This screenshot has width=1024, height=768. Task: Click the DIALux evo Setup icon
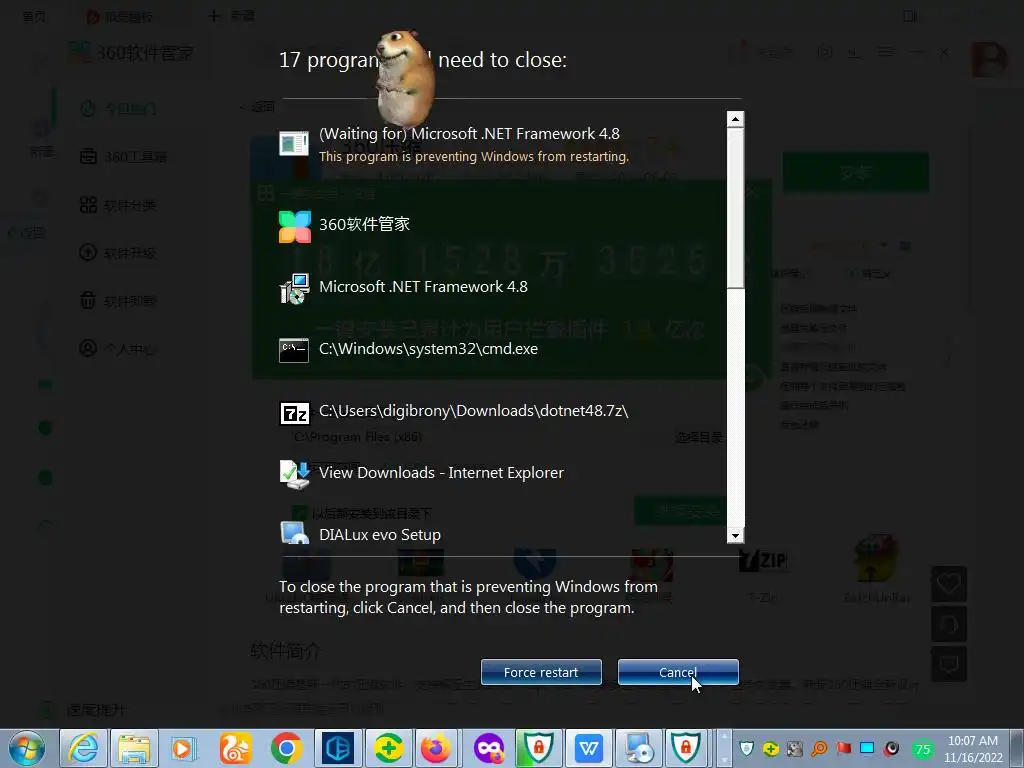(295, 534)
